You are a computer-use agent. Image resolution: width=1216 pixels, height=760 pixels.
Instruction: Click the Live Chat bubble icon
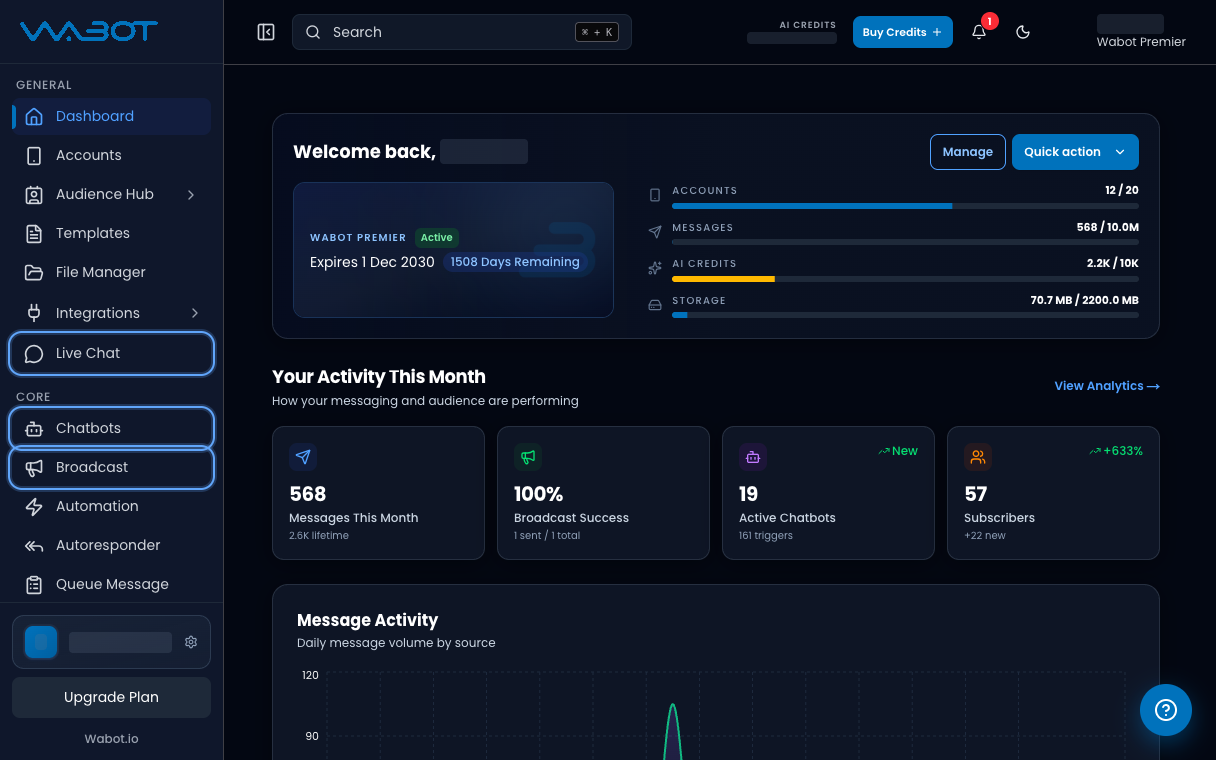click(34, 353)
